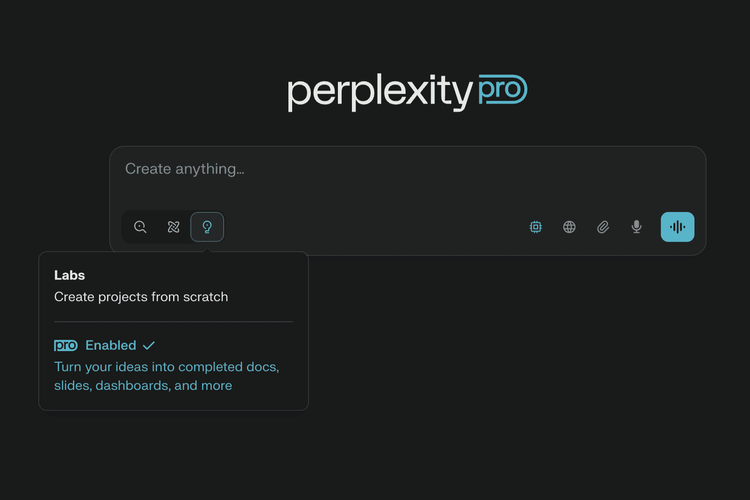Open the globe sources selector

(x=569, y=227)
